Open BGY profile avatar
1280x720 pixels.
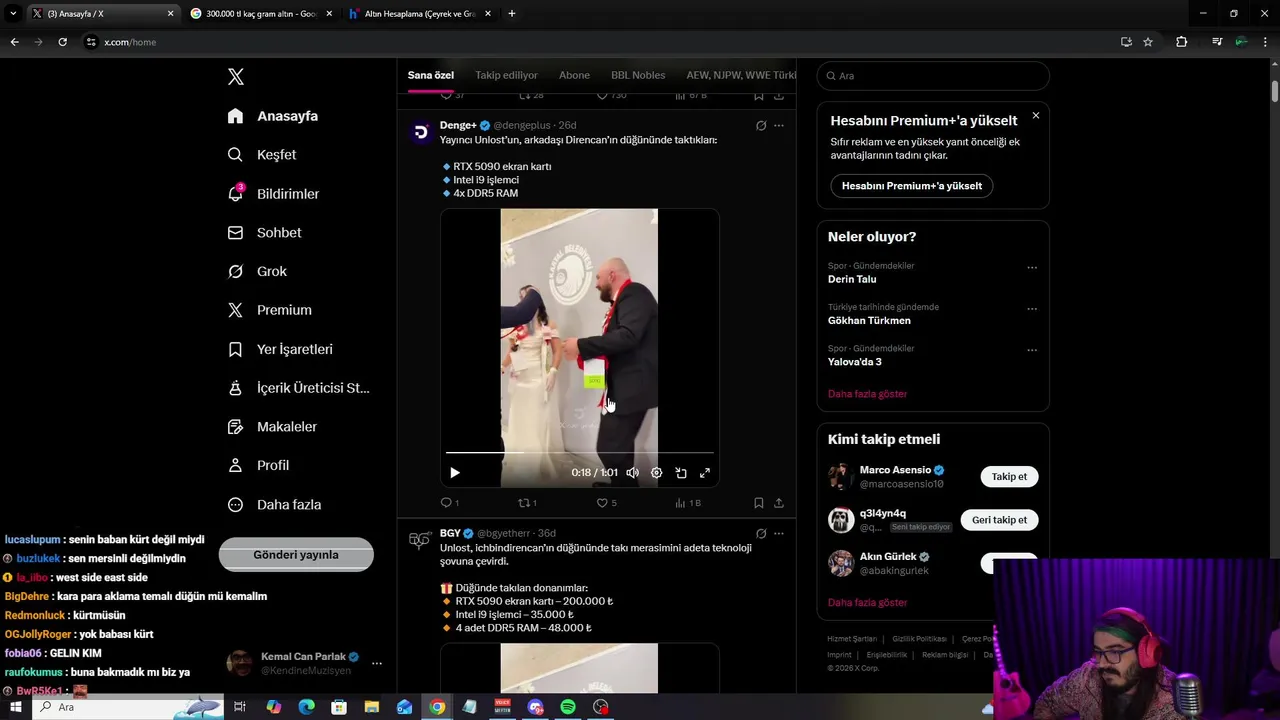(420, 541)
